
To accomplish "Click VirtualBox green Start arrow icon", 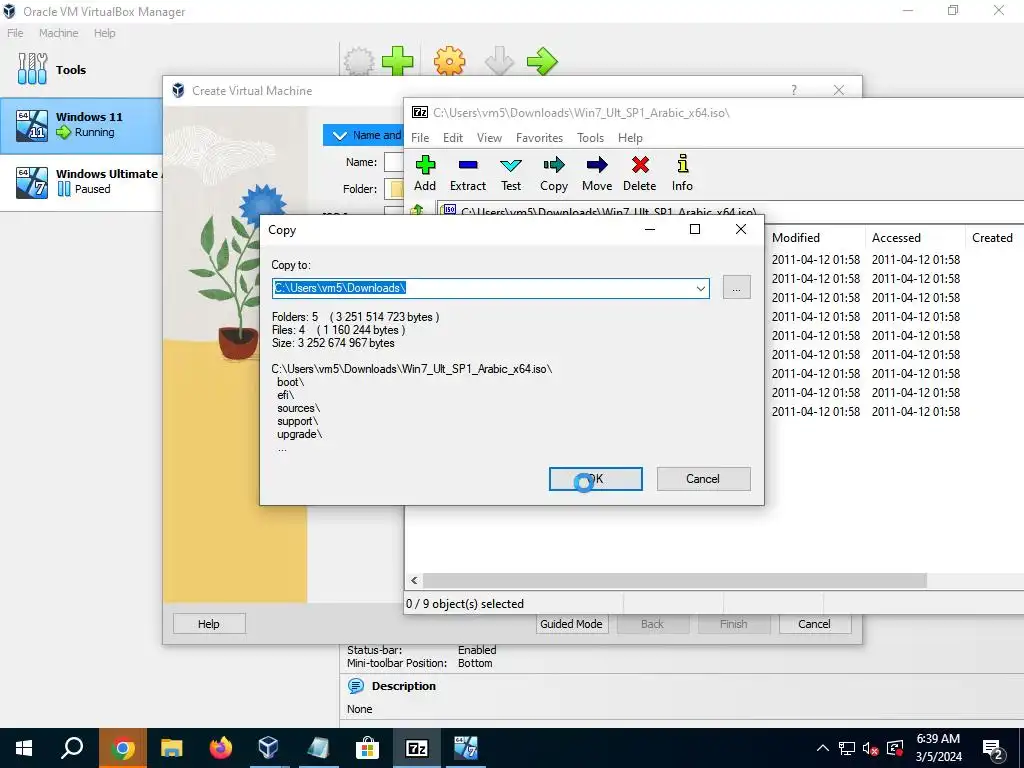I will click(542, 62).
